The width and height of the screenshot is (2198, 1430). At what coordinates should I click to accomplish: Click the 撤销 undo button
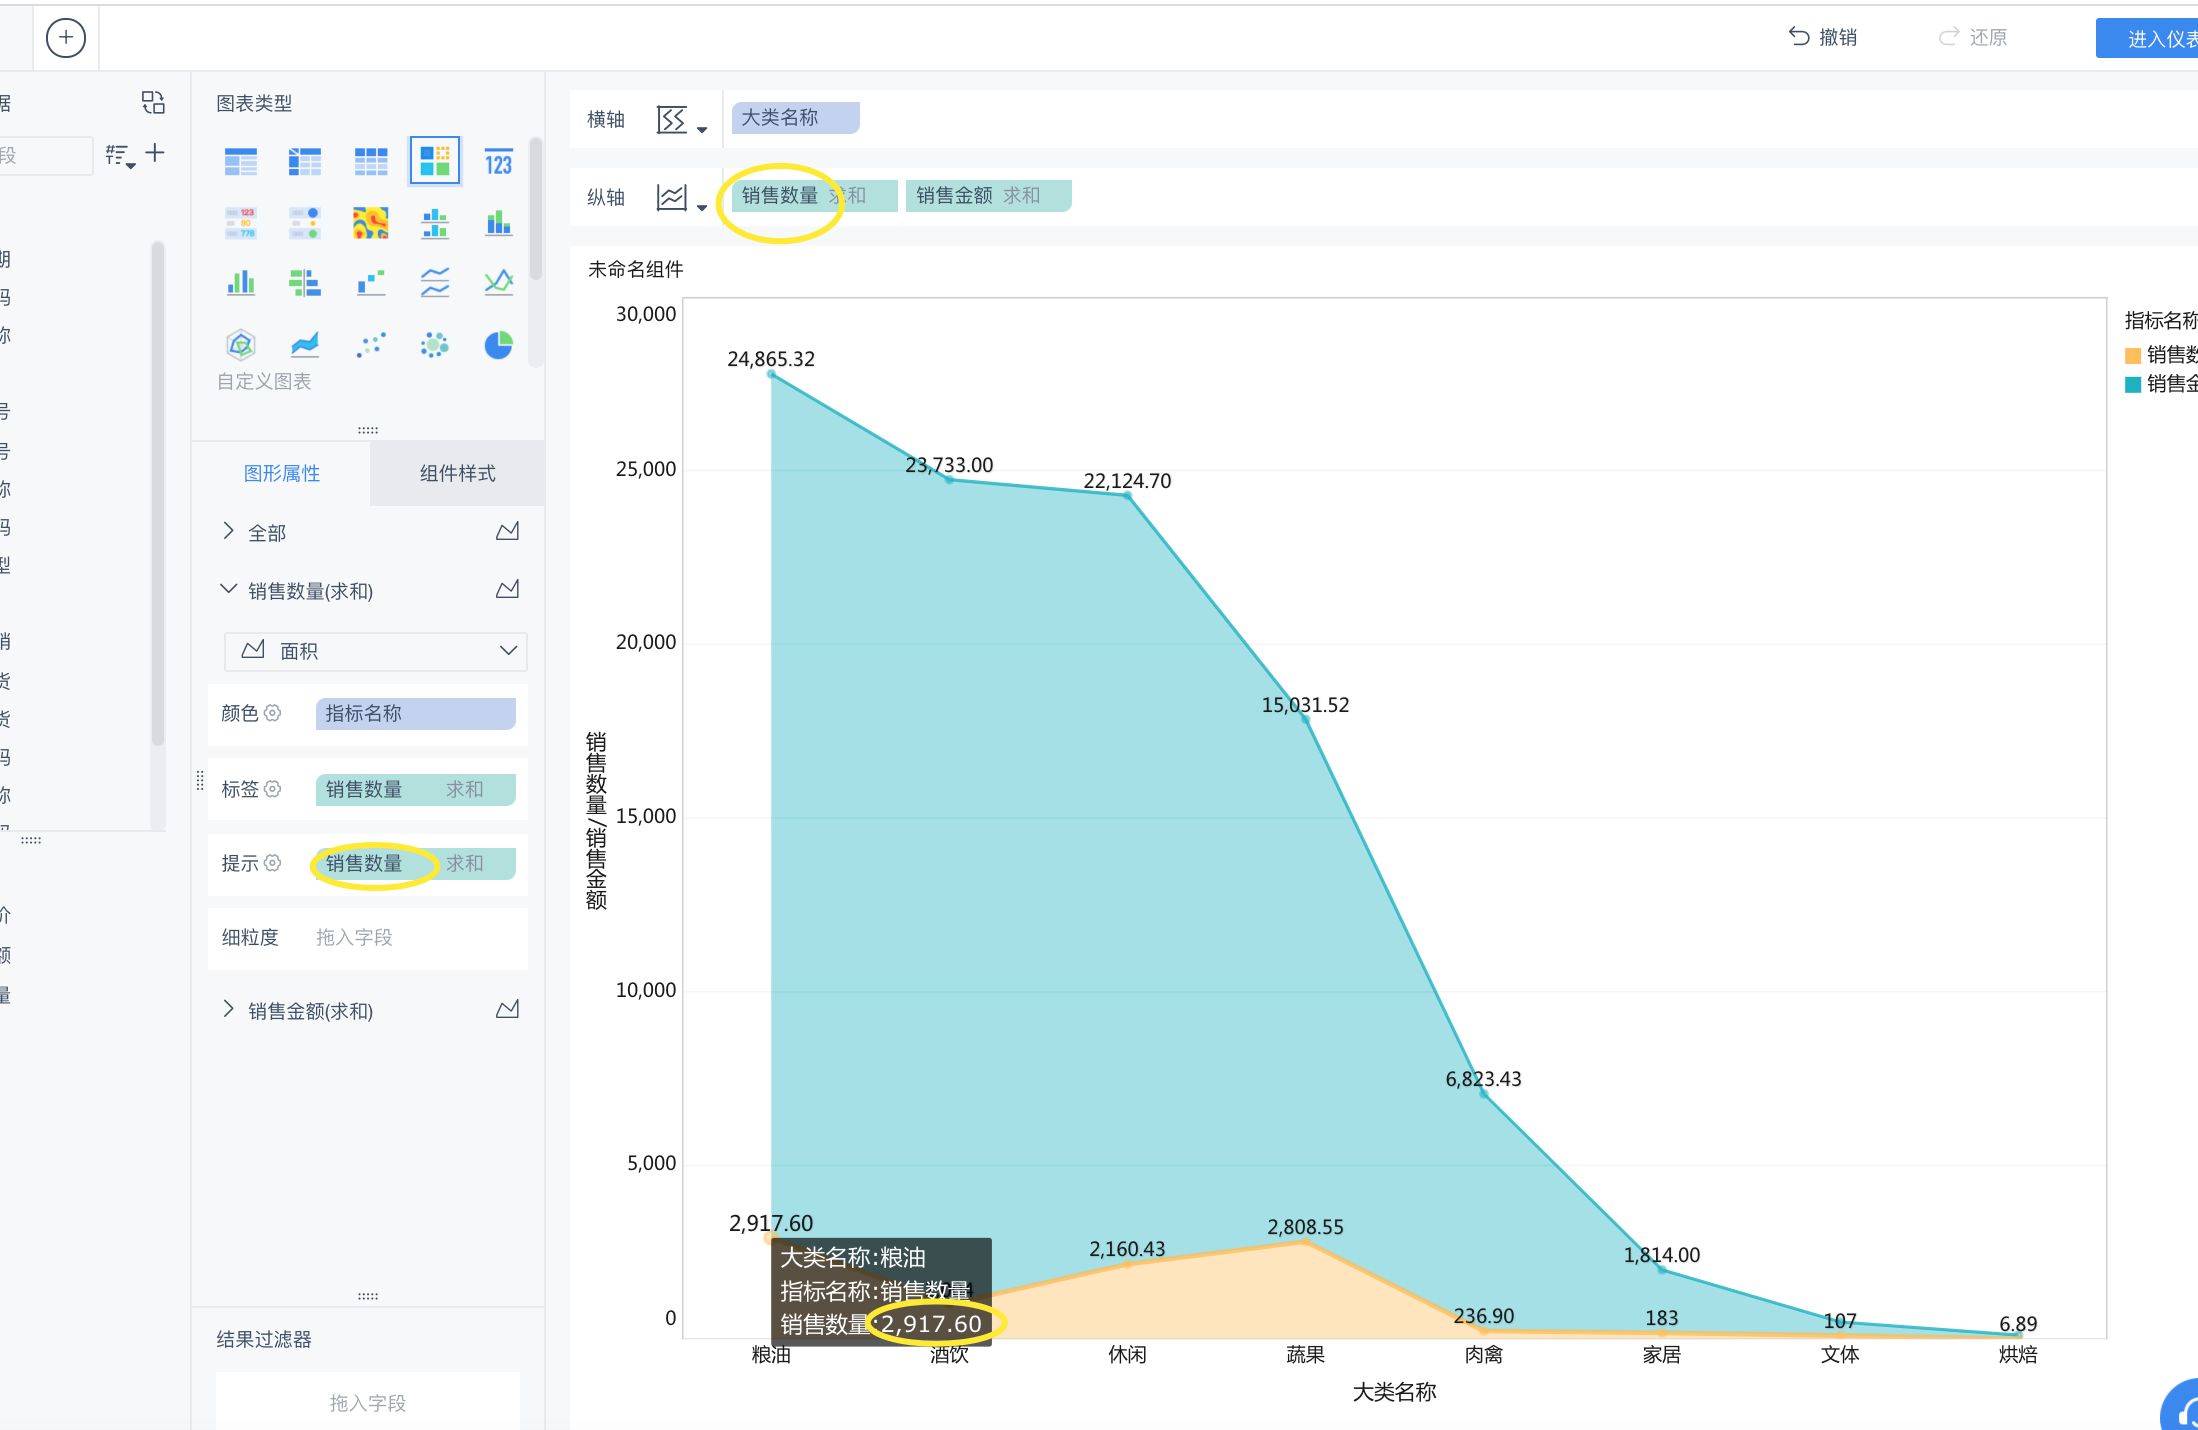pyautogui.click(x=1823, y=37)
